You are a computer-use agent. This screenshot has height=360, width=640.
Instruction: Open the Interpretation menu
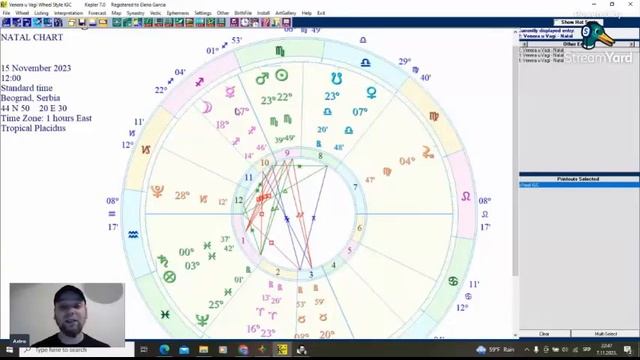coord(68,13)
